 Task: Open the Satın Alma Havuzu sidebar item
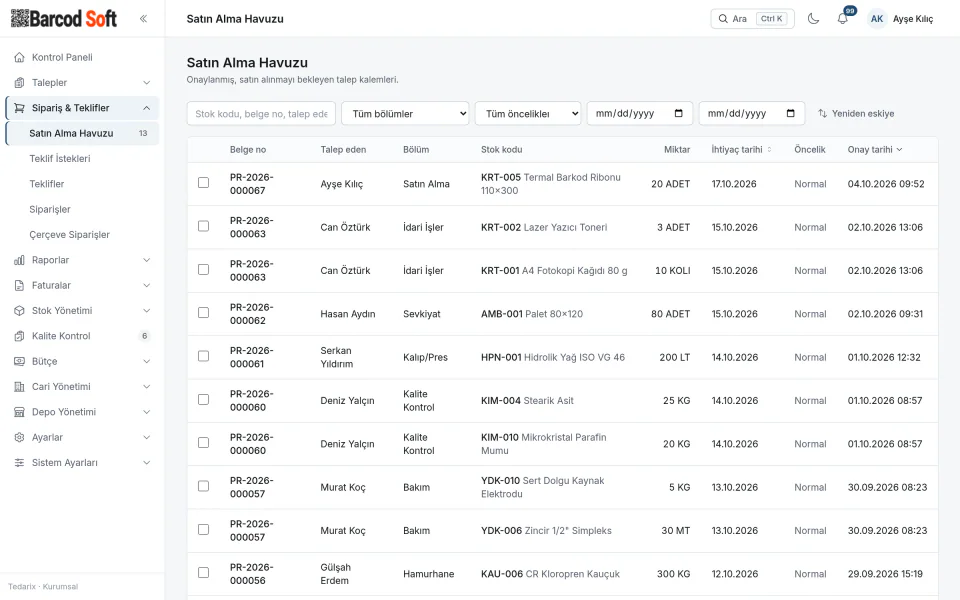(82, 133)
